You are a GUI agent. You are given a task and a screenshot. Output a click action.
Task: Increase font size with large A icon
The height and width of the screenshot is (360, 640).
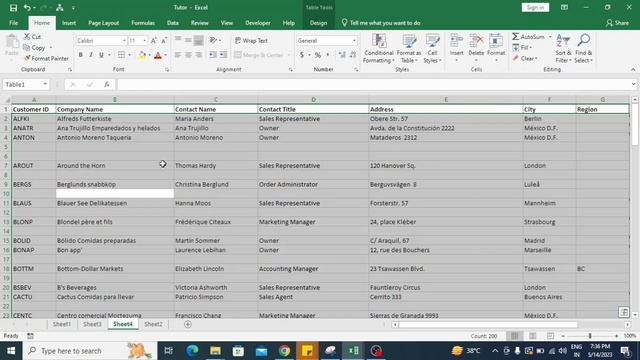(x=153, y=40)
